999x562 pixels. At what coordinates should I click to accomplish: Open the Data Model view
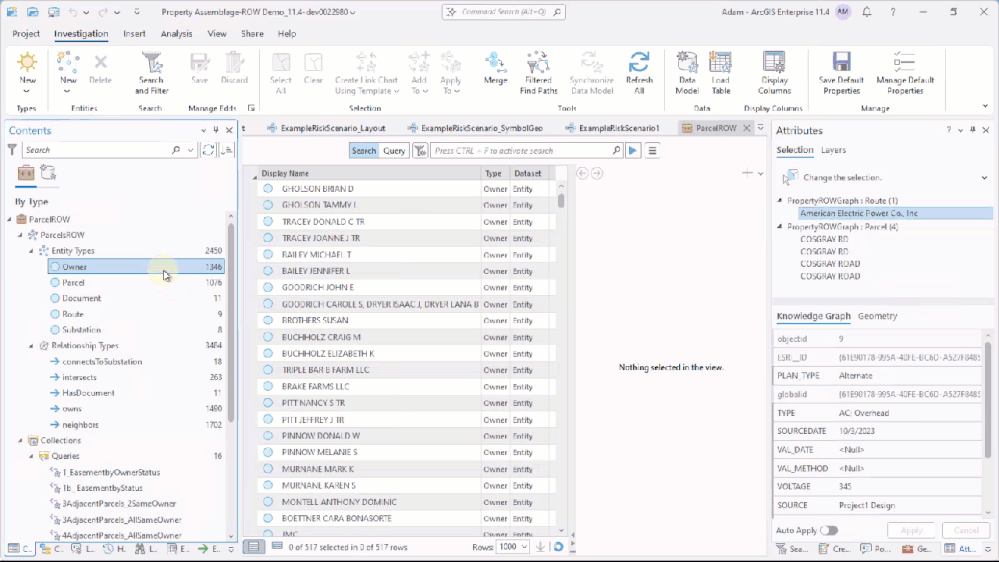click(687, 73)
